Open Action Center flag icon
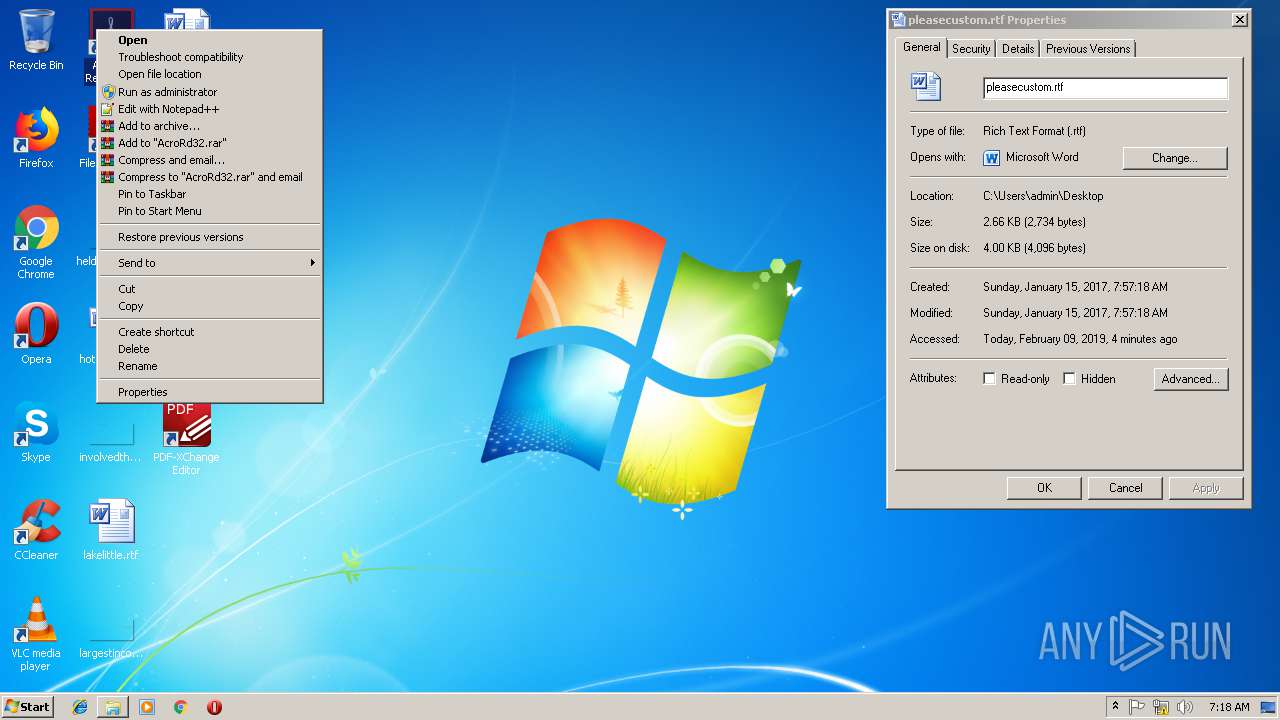Screen dimensions: 1280x720 pyautogui.click(x=1137, y=707)
